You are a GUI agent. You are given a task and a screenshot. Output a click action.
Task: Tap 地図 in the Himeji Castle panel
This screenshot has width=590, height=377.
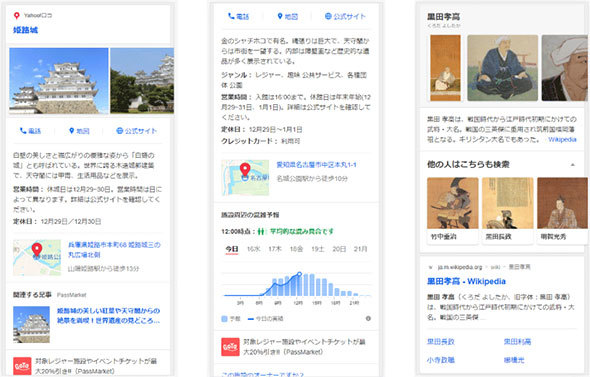coord(79,131)
